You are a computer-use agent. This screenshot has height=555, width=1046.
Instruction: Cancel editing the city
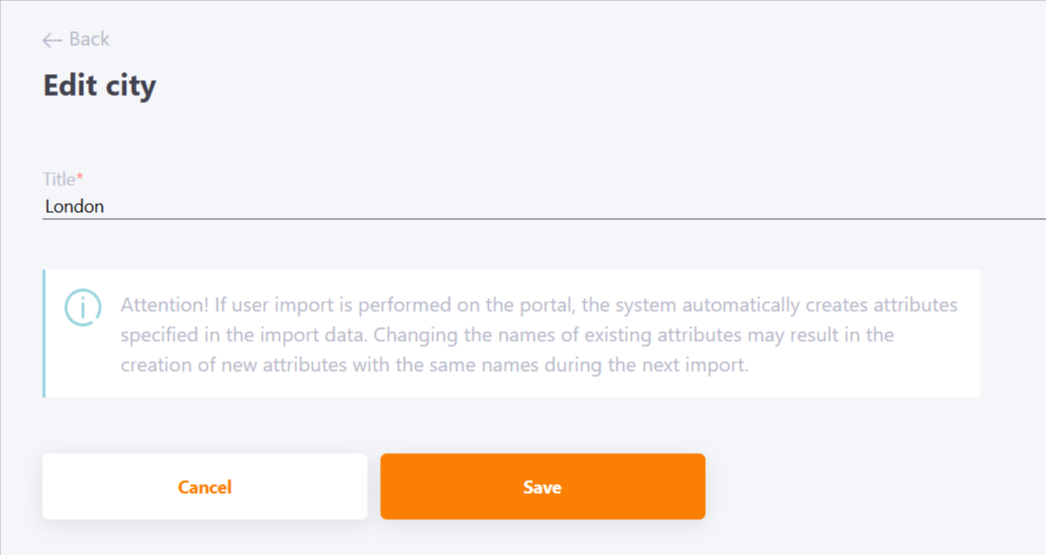205,486
